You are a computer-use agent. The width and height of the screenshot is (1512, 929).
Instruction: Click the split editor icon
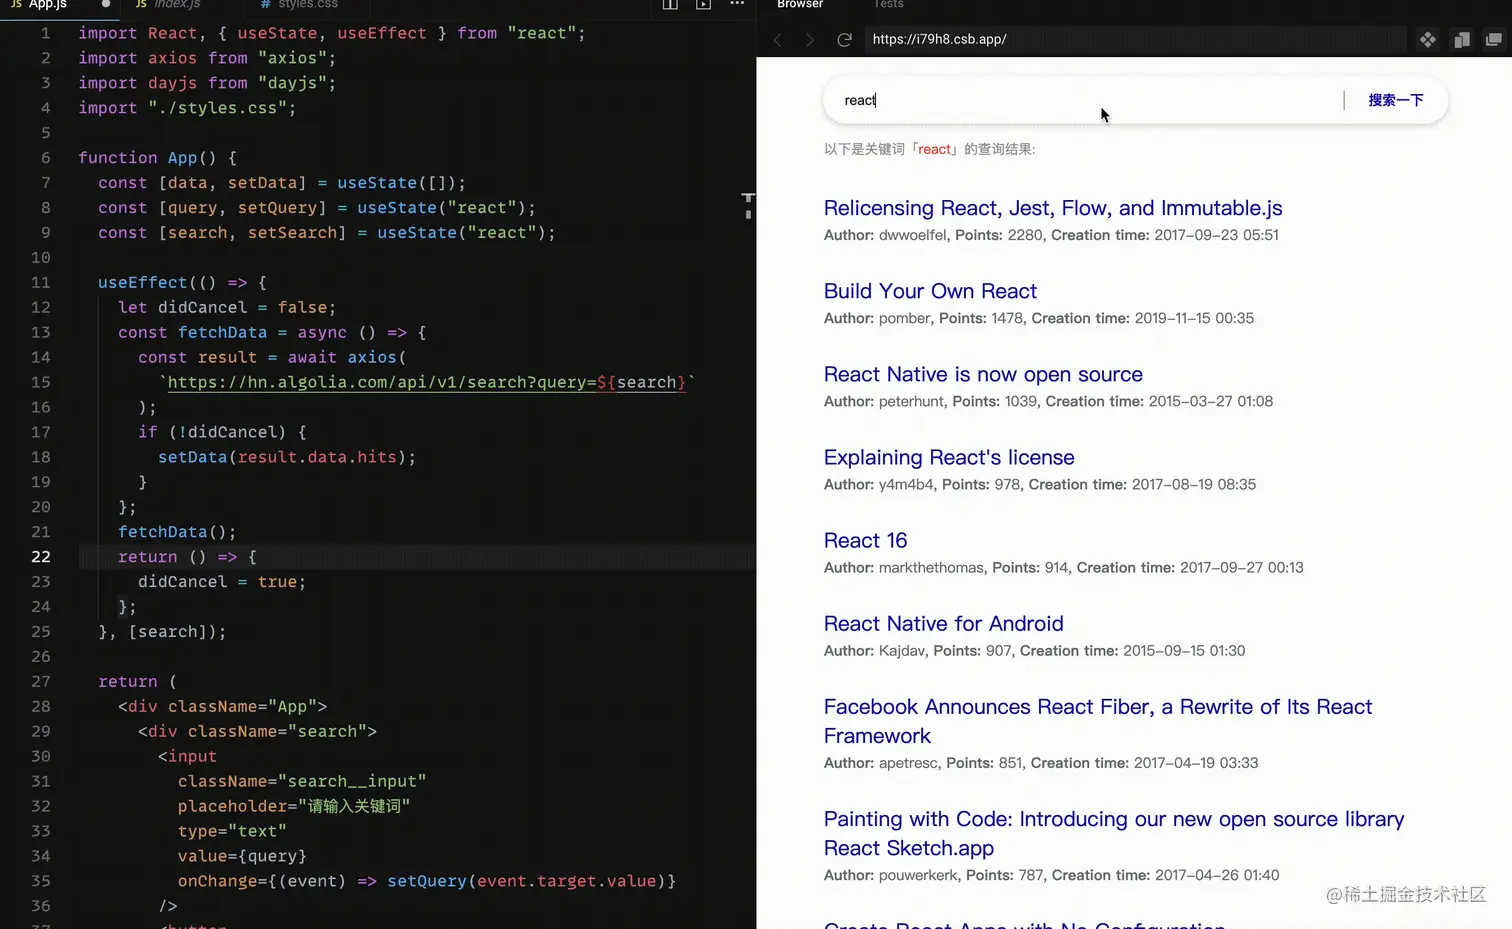670,4
